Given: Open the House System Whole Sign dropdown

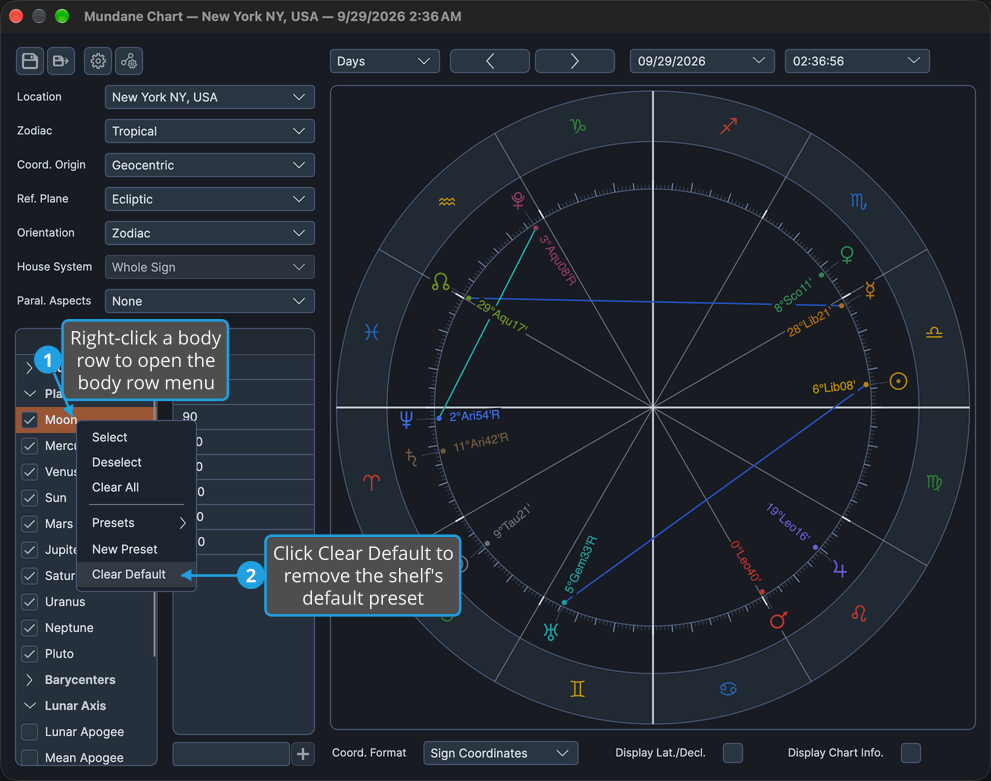Looking at the screenshot, I should click(x=210, y=267).
